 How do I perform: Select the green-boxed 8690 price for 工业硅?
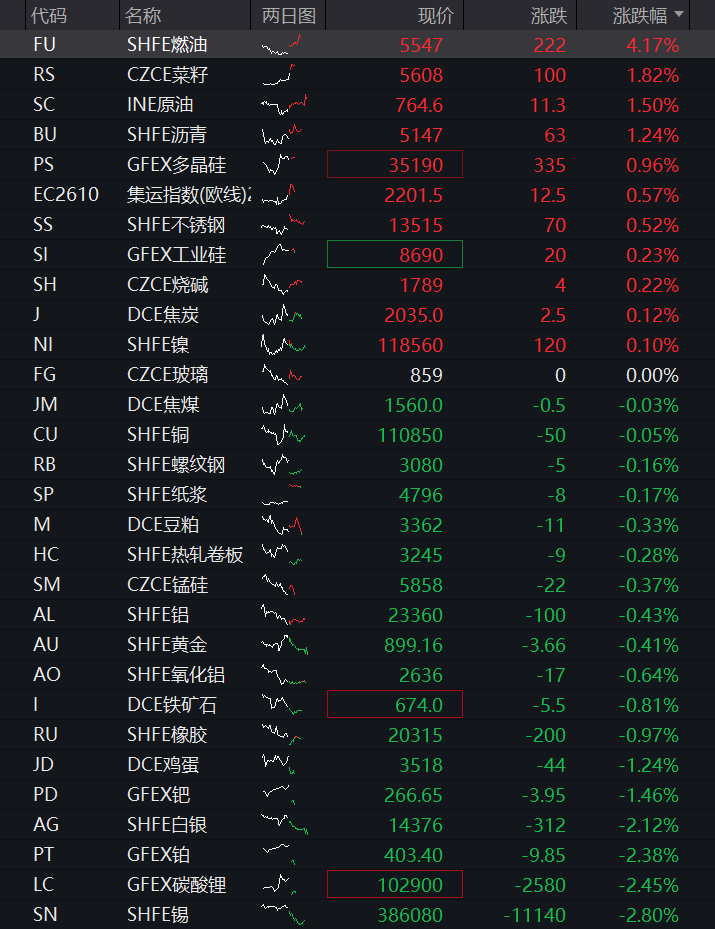pos(395,254)
